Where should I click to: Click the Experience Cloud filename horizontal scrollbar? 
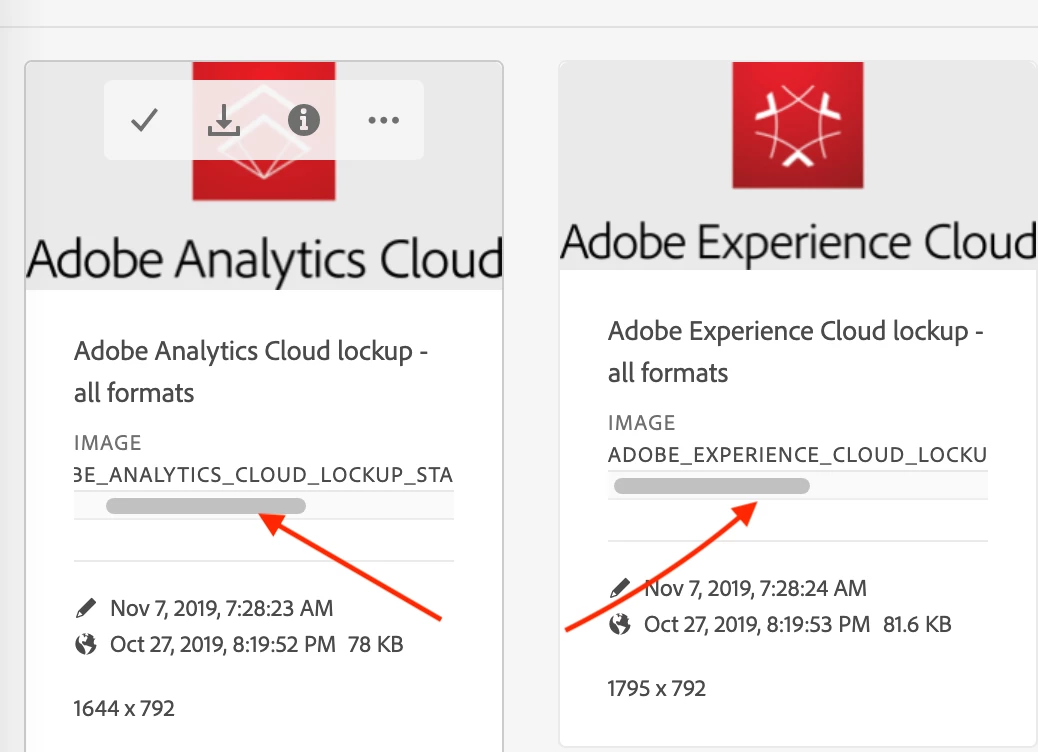pos(712,486)
